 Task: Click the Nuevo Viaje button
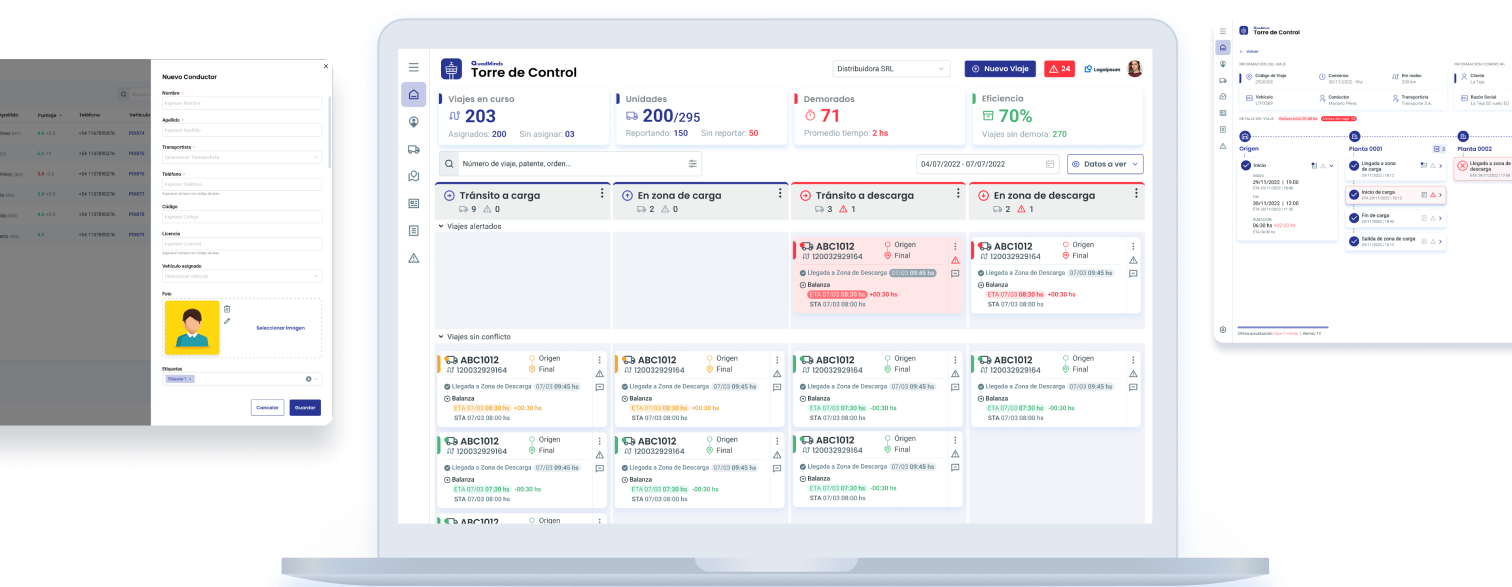(x=999, y=69)
